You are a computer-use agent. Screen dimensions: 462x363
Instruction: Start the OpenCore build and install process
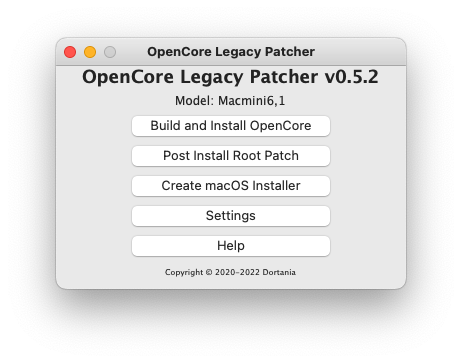pyautogui.click(x=231, y=126)
